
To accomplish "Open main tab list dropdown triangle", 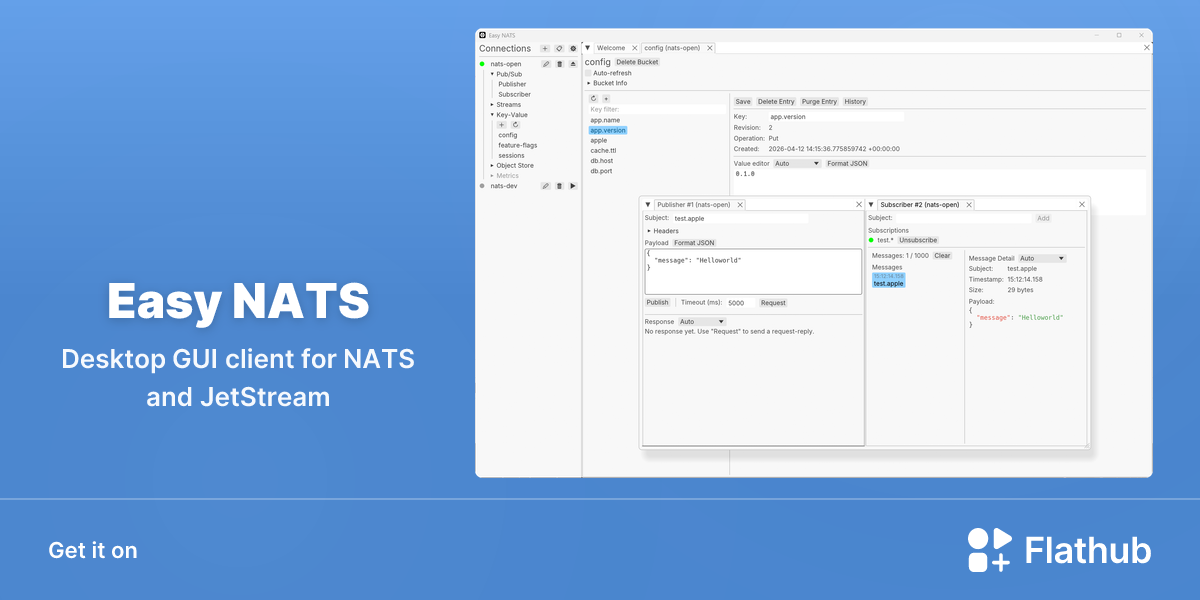I will 588,48.
